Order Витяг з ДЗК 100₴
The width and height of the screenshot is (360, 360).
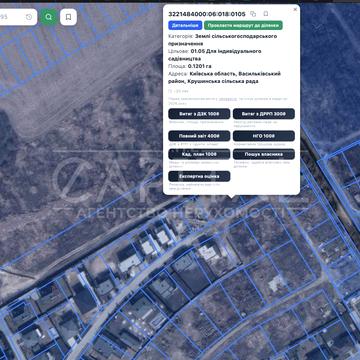(x=199, y=114)
